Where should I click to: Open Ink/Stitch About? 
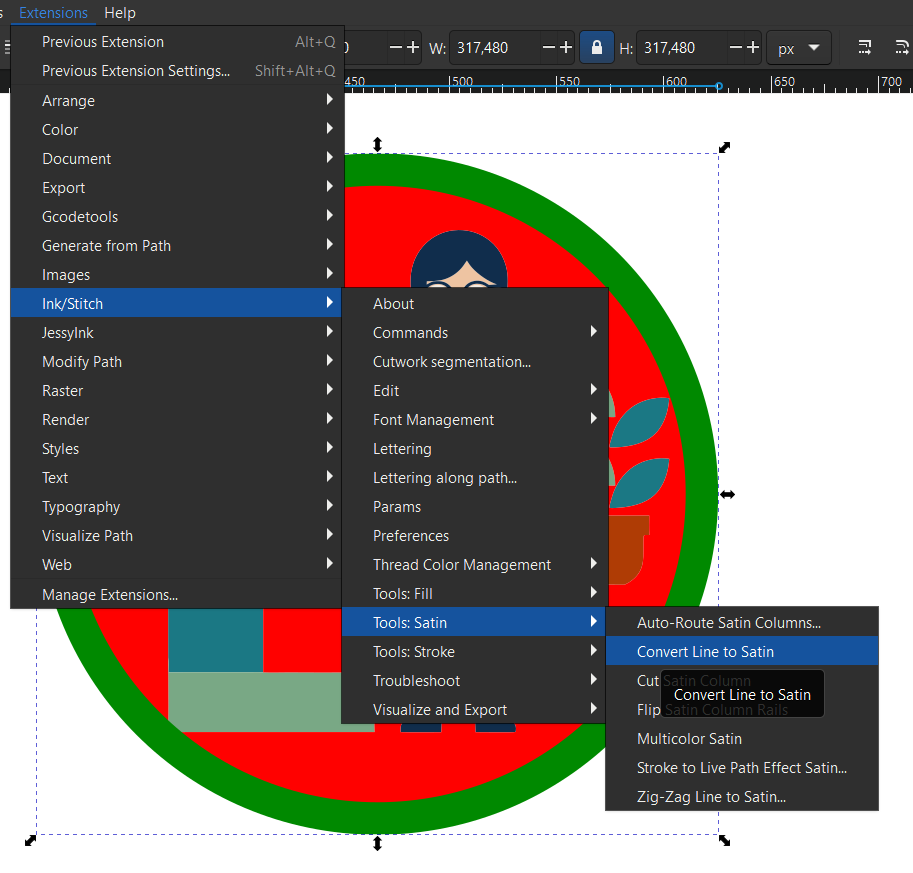[475, 304]
